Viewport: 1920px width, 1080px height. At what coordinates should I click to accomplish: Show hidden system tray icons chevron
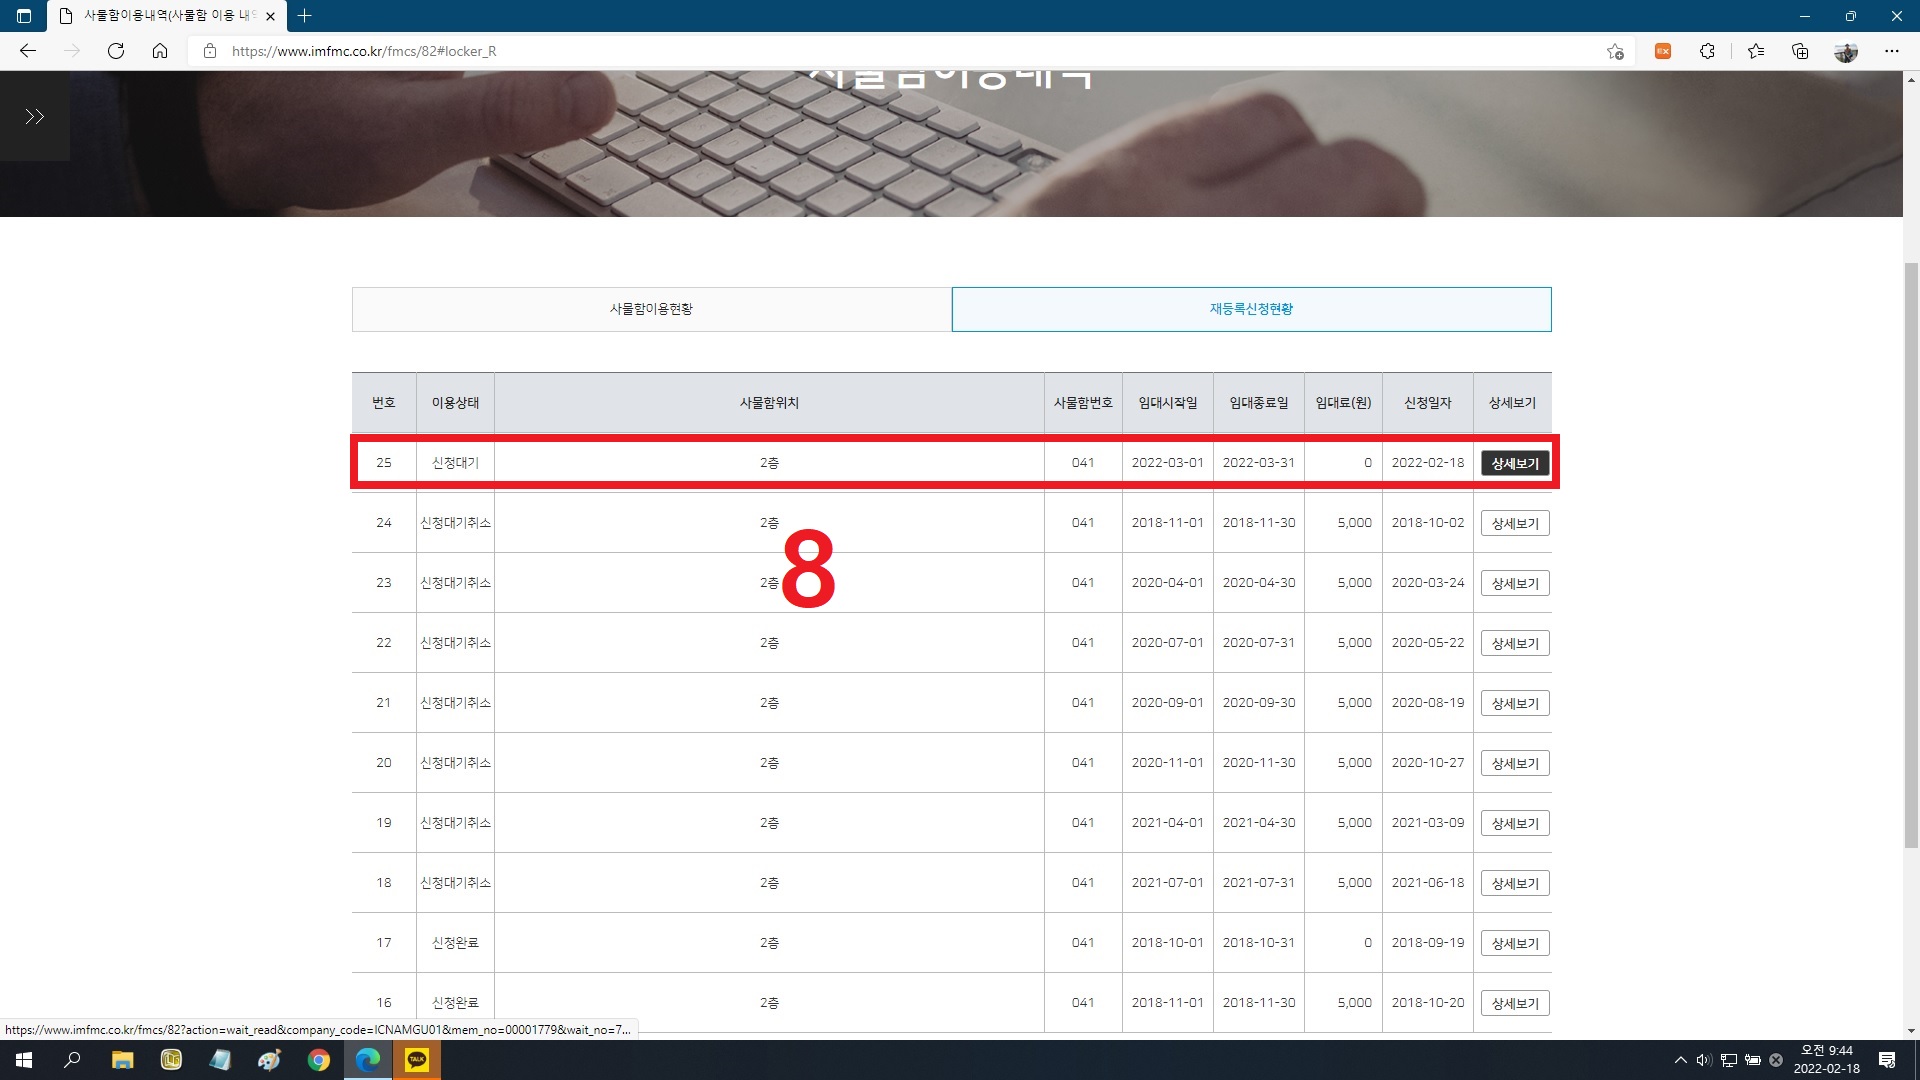coord(1680,1060)
